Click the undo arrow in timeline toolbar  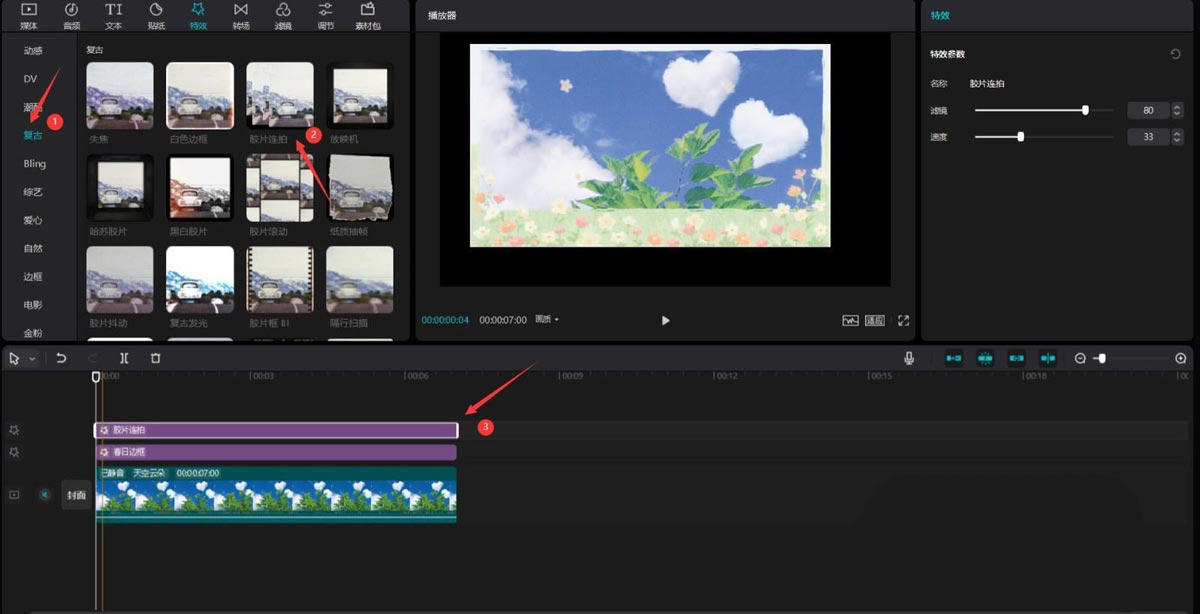point(61,358)
